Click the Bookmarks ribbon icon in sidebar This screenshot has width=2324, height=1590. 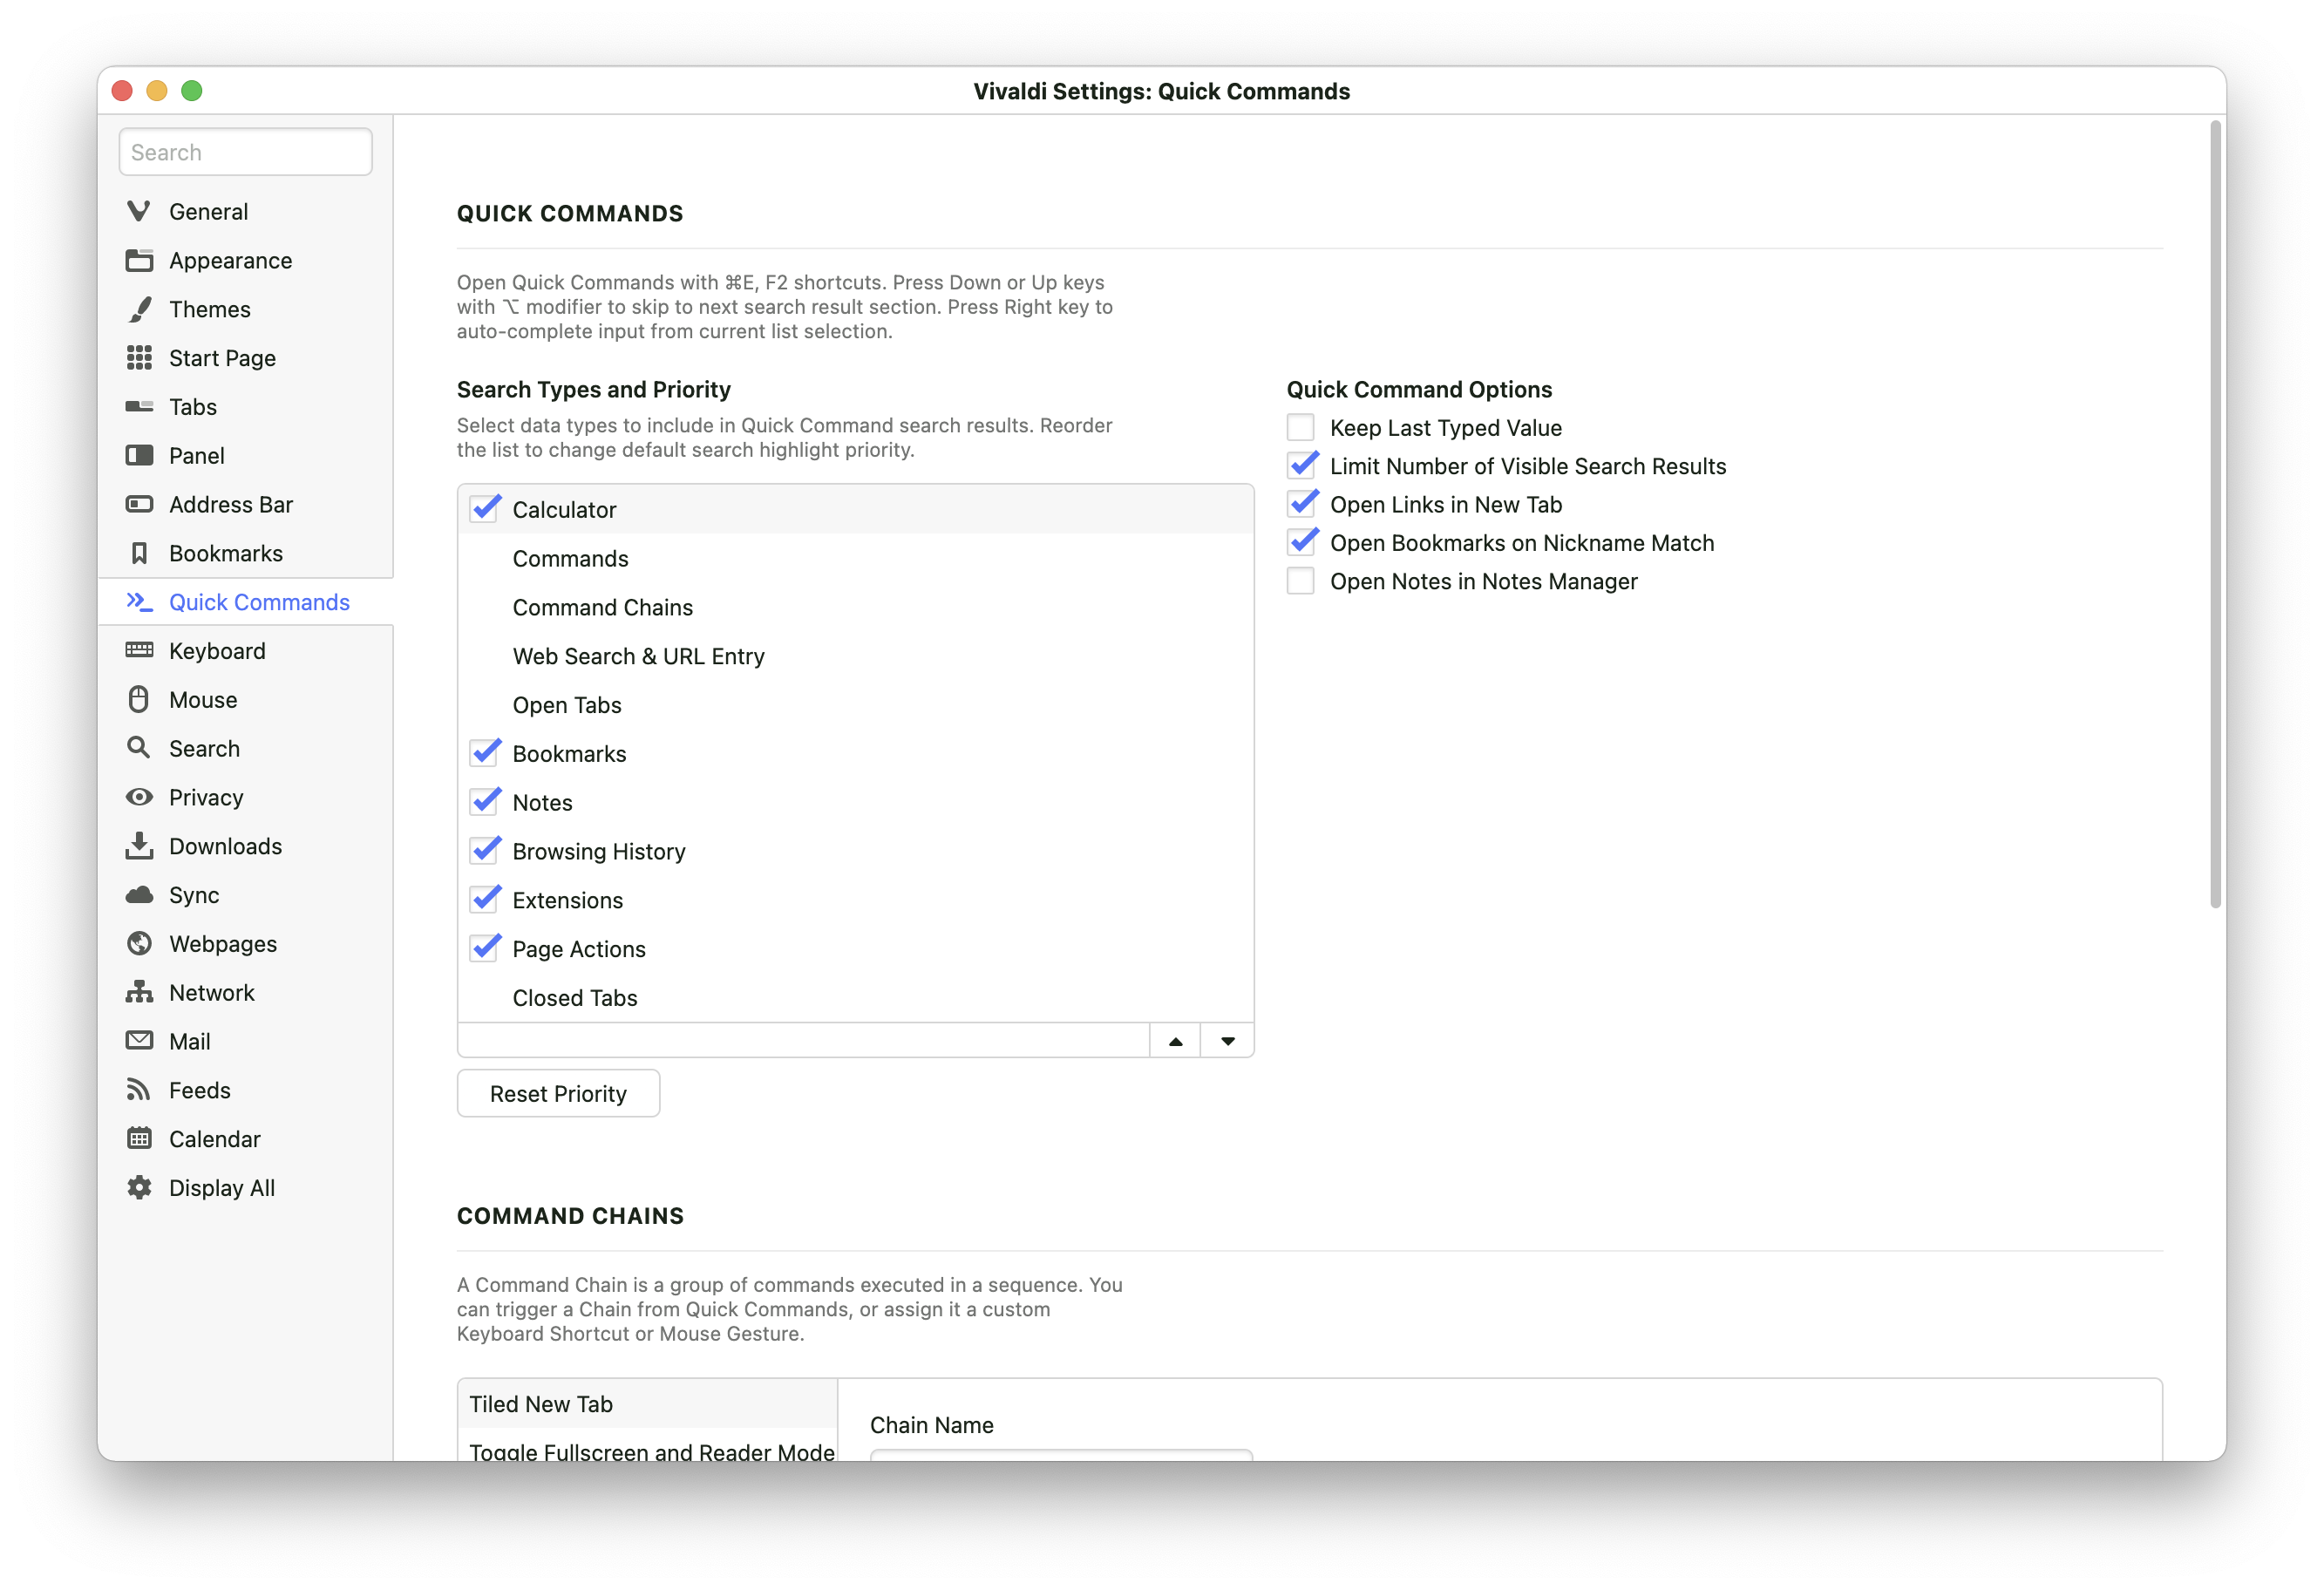coord(139,553)
